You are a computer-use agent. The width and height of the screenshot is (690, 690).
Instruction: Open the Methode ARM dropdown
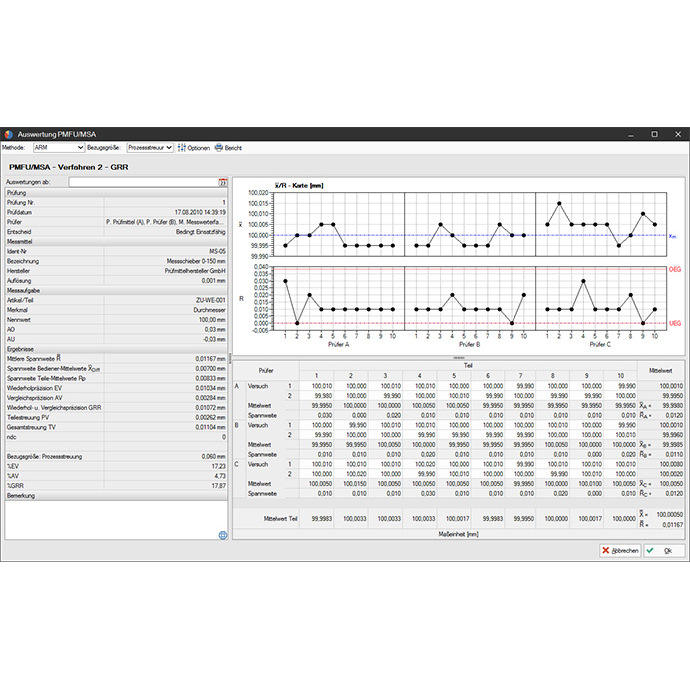pos(59,148)
